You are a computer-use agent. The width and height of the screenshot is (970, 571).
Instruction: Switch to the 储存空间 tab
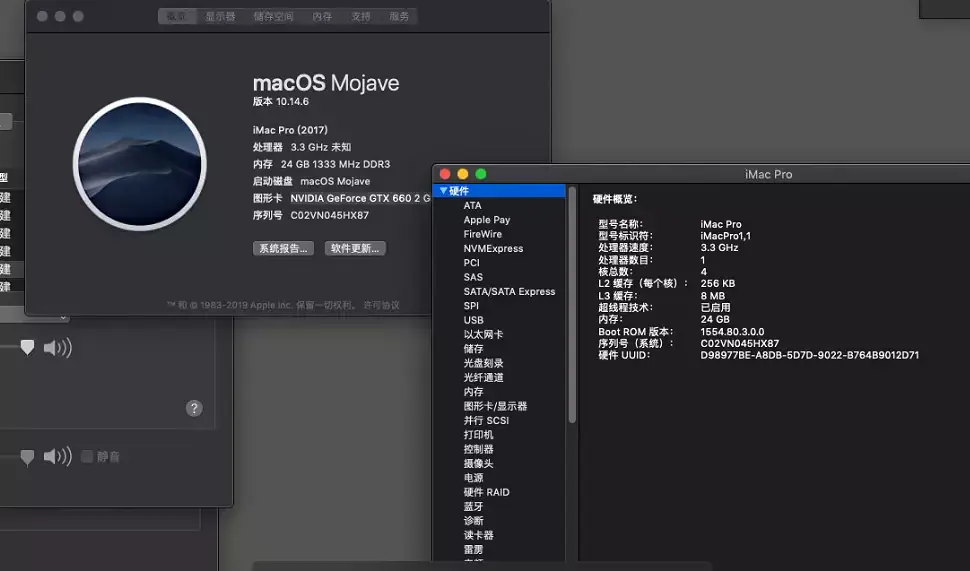[x=273, y=16]
